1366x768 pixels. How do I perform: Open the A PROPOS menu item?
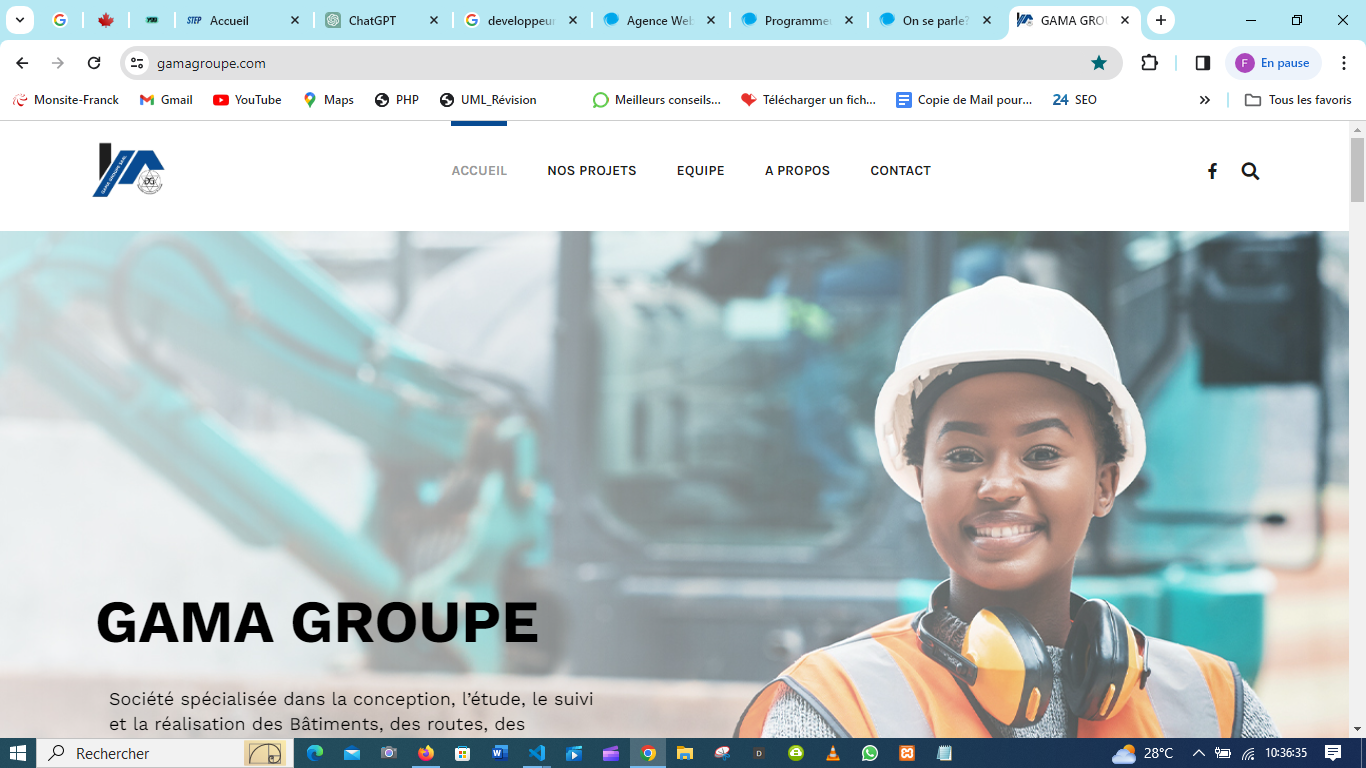tap(797, 171)
